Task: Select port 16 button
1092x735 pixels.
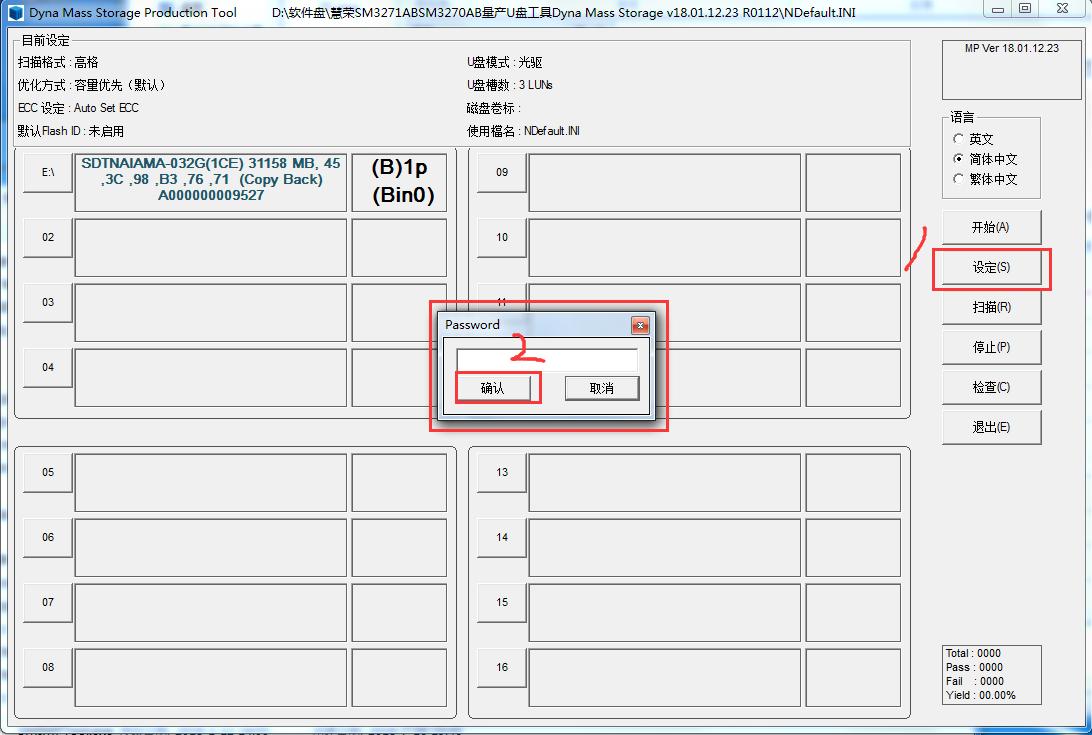Action: pos(502,667)
